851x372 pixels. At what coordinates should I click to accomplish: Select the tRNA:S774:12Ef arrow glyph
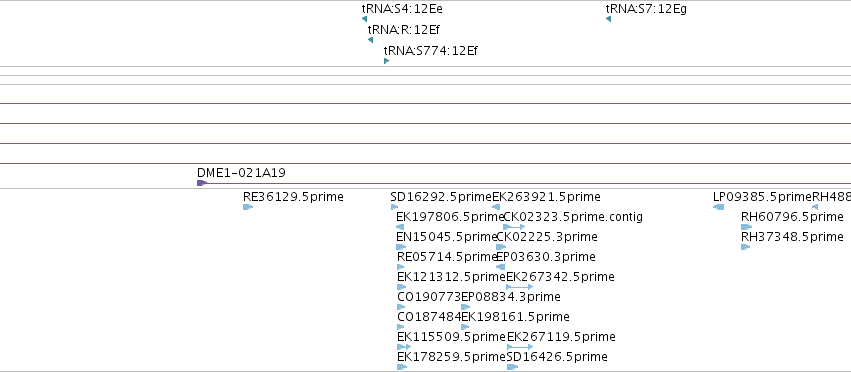pos(386,61)
